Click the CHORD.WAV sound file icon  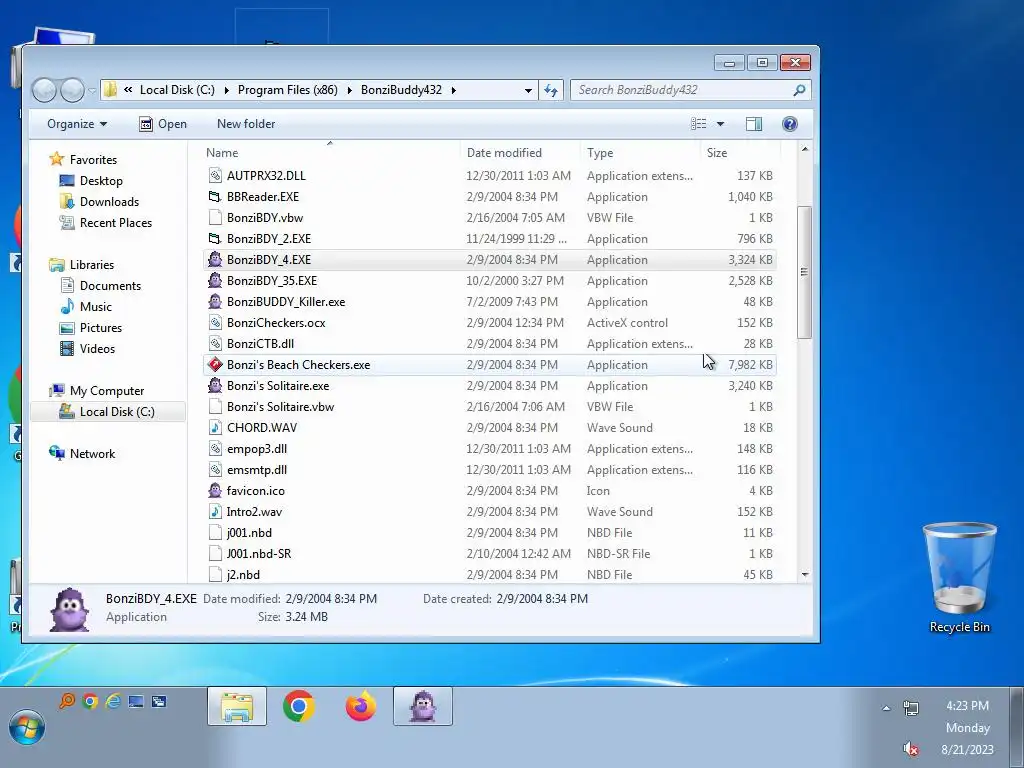pyautogui.click(x=215, y=428)
